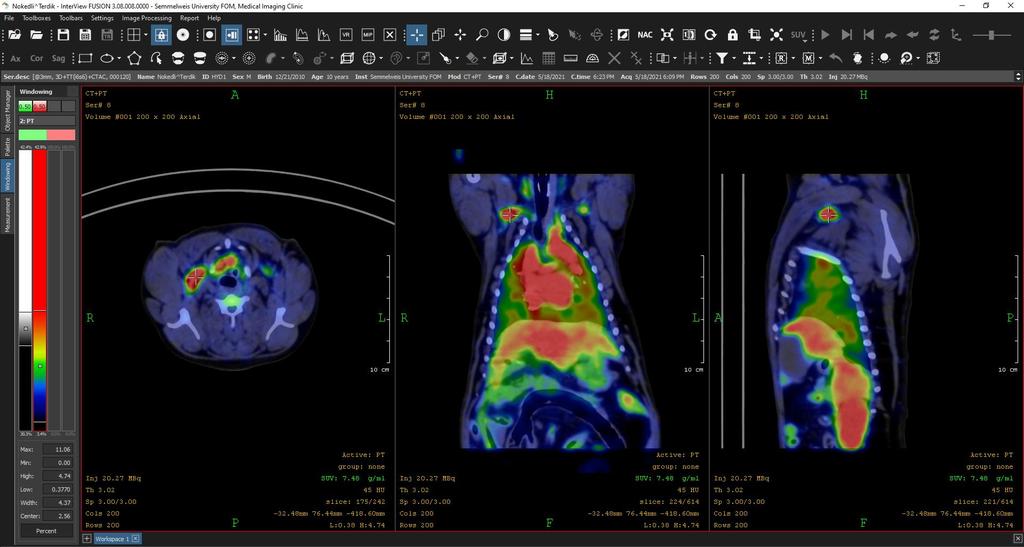Open the Object Manager side tab

[8, 110]
